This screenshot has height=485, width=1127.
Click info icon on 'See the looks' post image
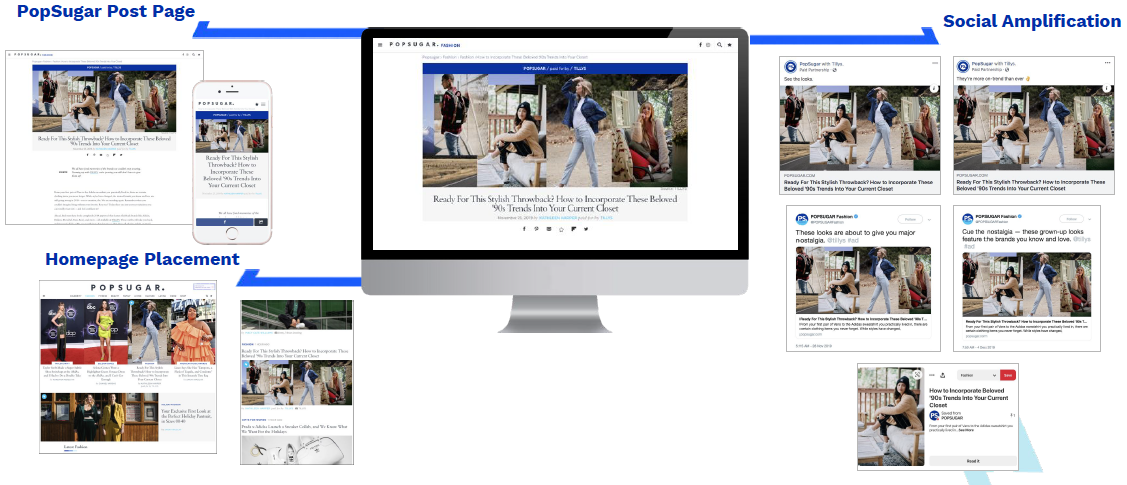(934, 88)
